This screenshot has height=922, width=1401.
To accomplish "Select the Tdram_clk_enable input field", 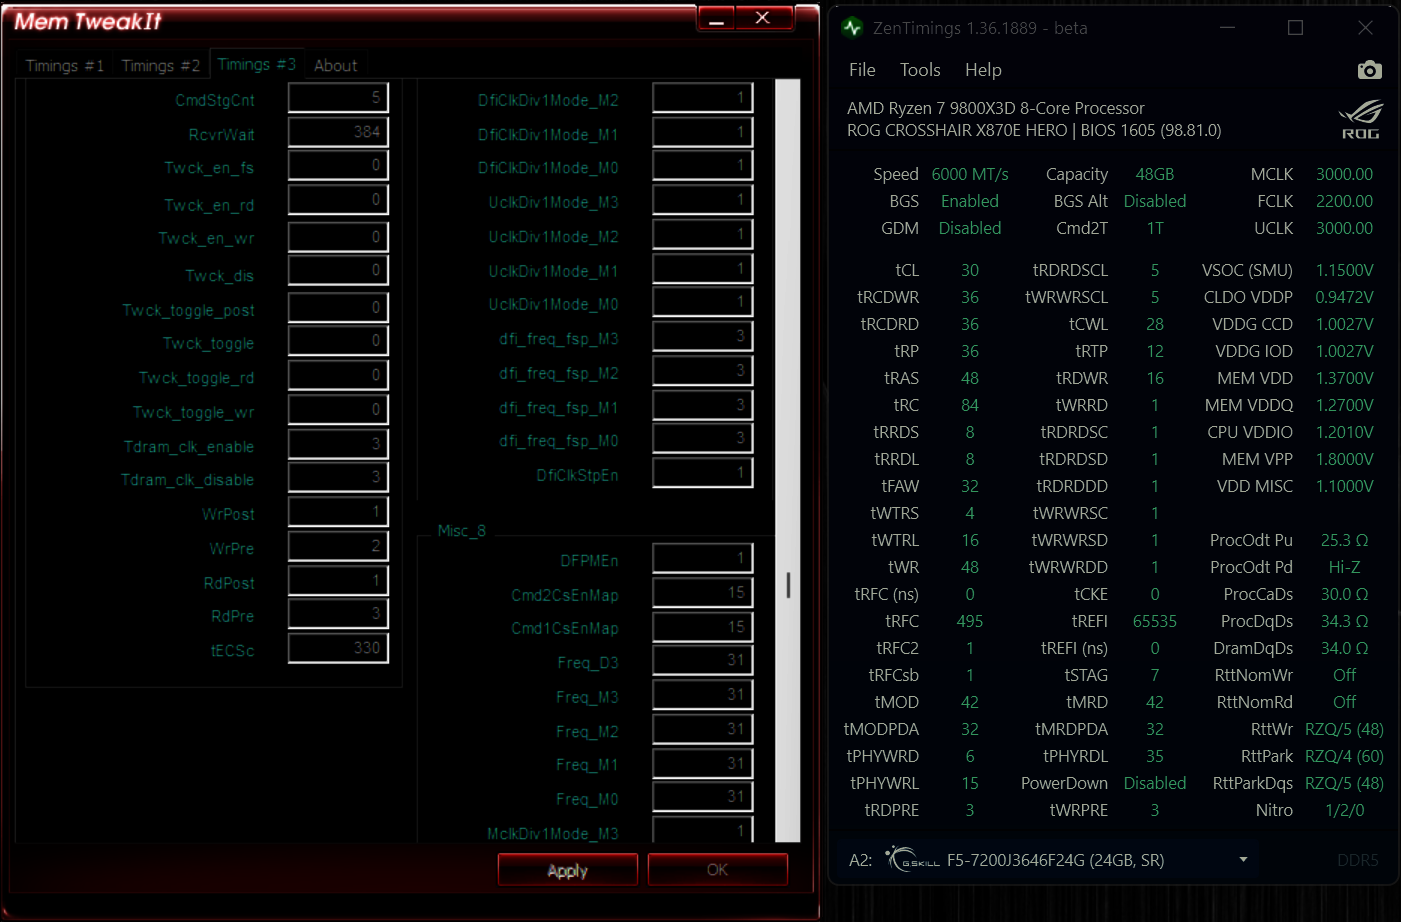I will pos(338,444).
